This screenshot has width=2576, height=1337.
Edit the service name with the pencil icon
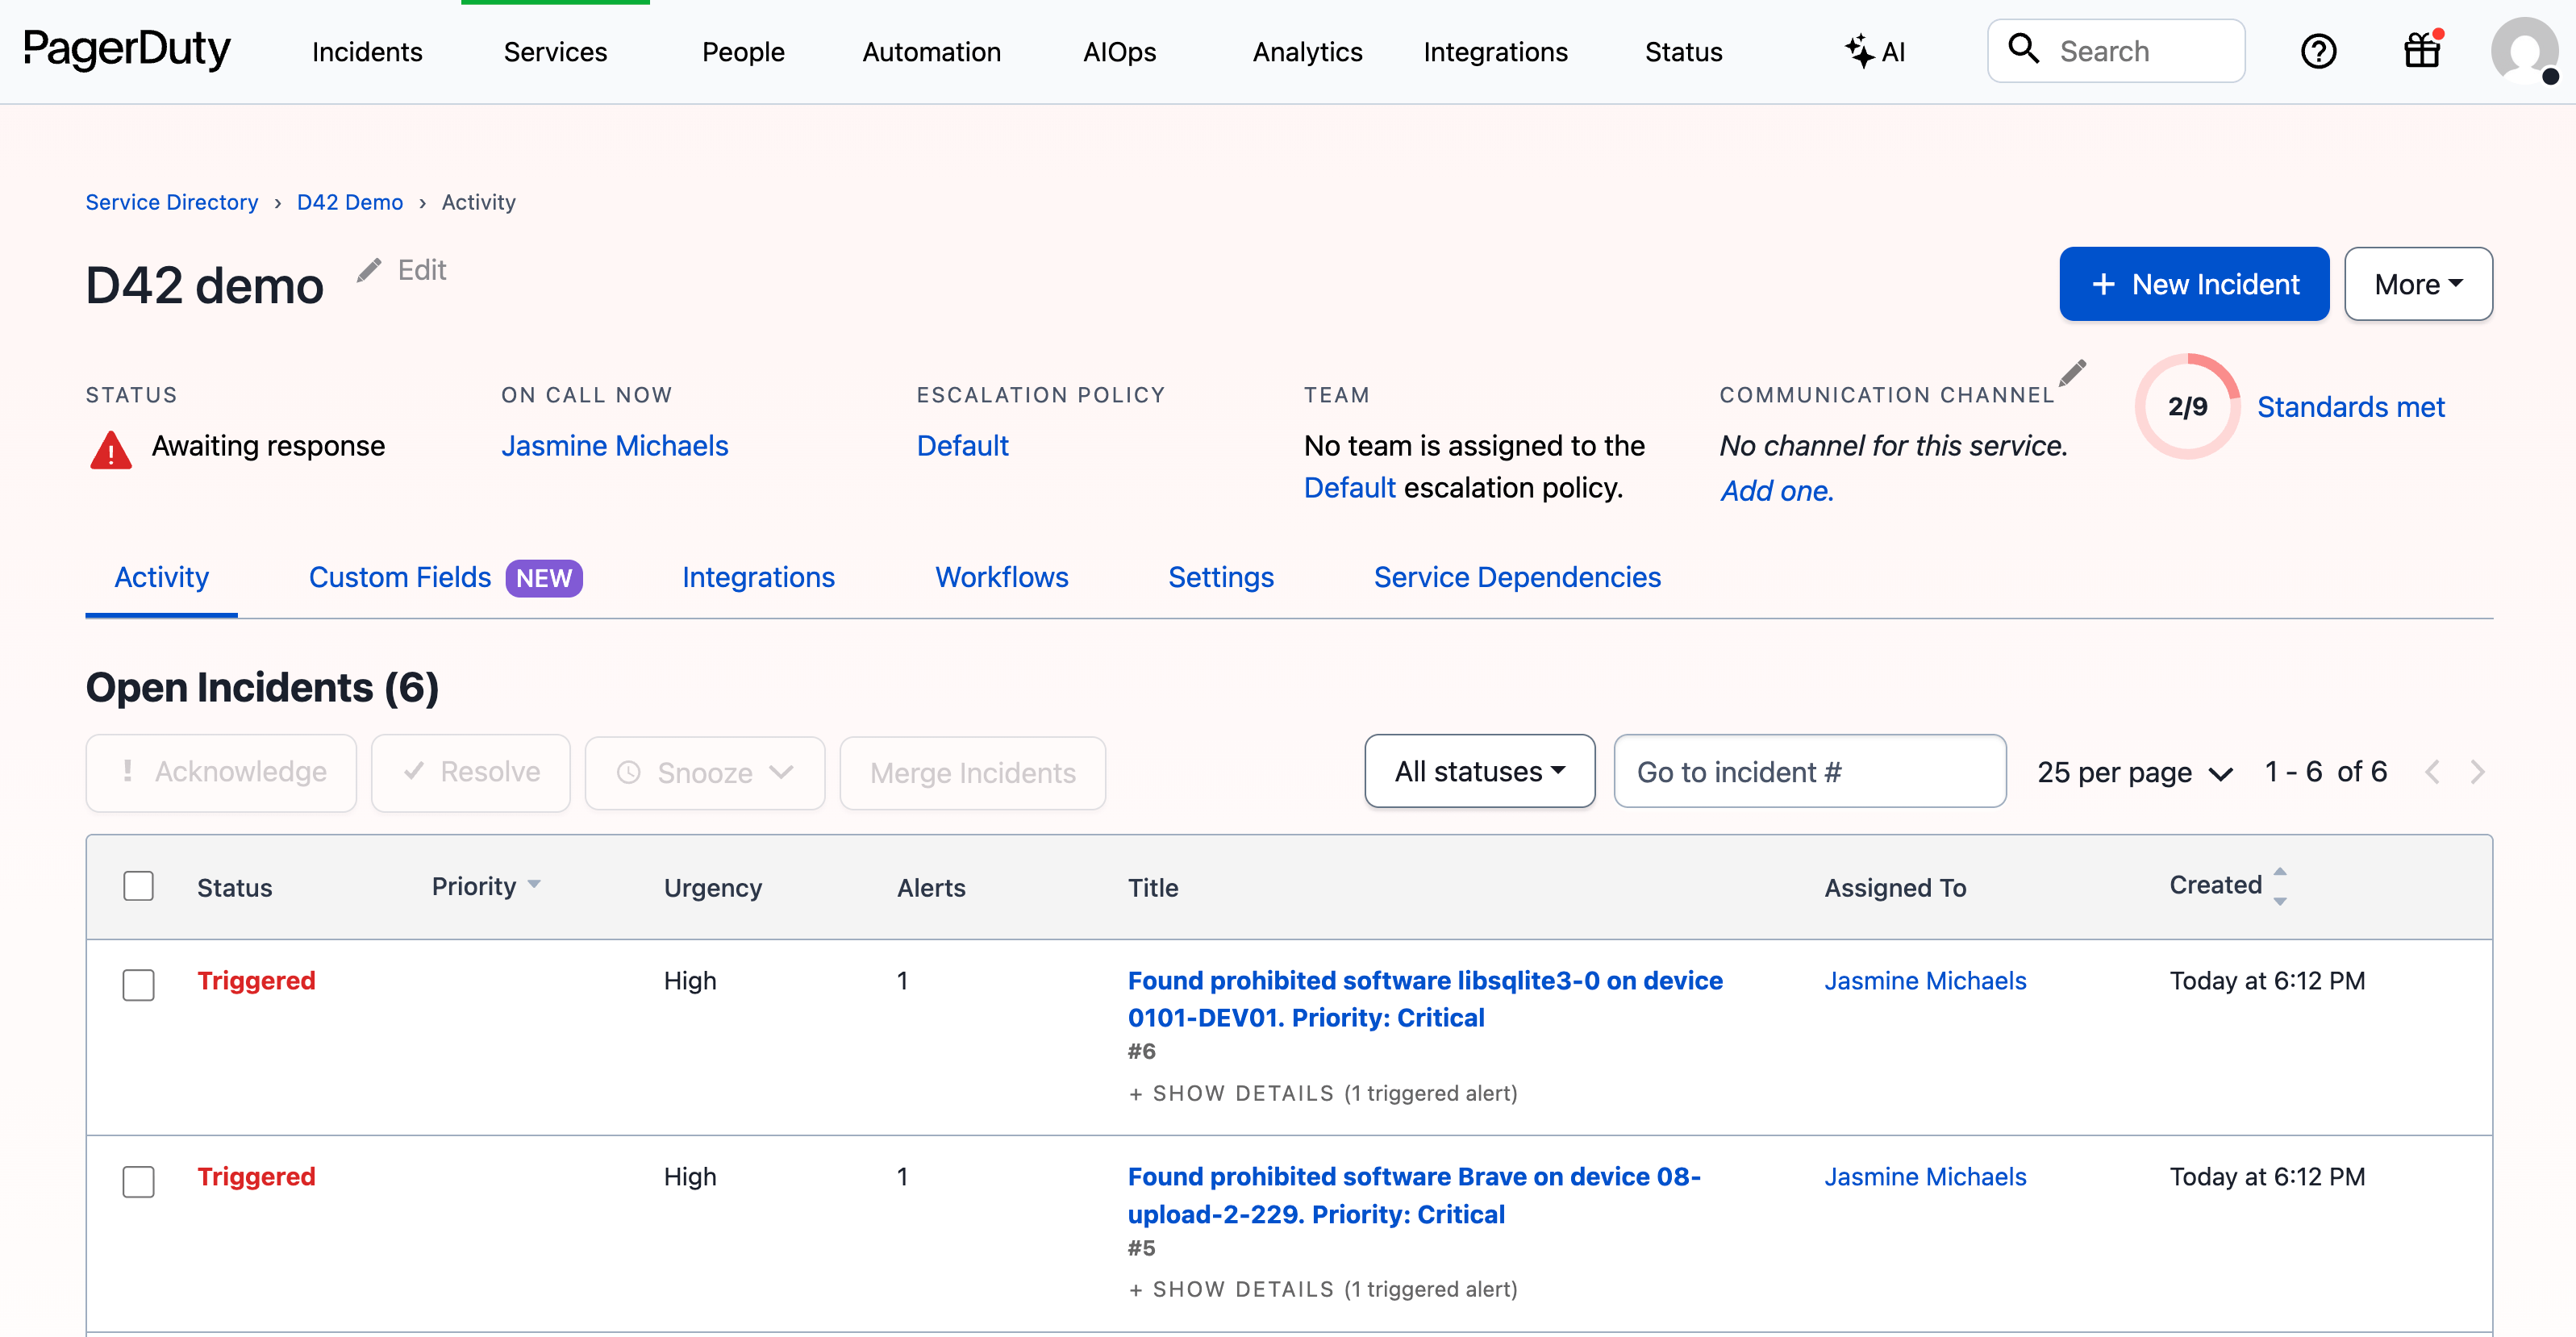click(x=369, y=272)
